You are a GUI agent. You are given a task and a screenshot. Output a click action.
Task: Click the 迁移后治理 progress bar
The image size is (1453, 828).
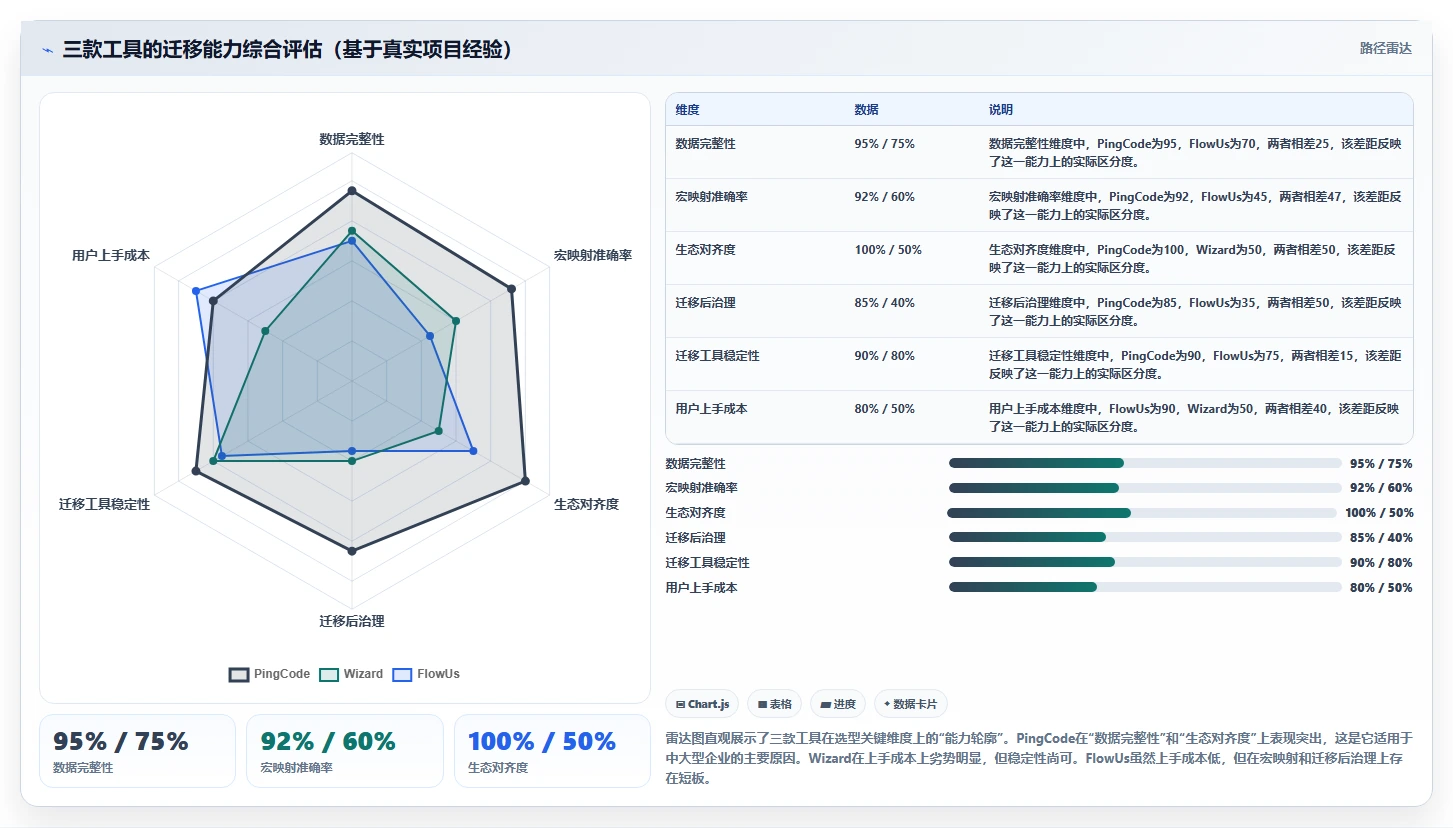pyautogui.click(x=1145, y=537)
